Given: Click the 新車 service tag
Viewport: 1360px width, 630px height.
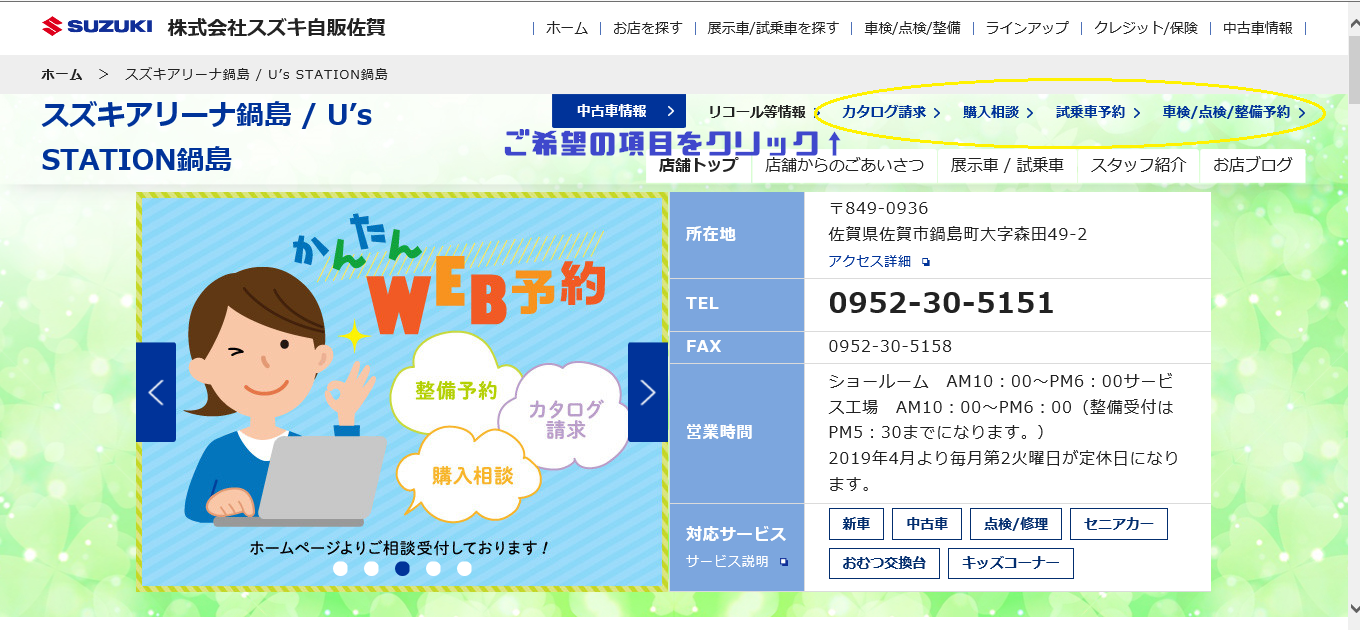Looking at the screenshot, I should click(x=856, y=524).
